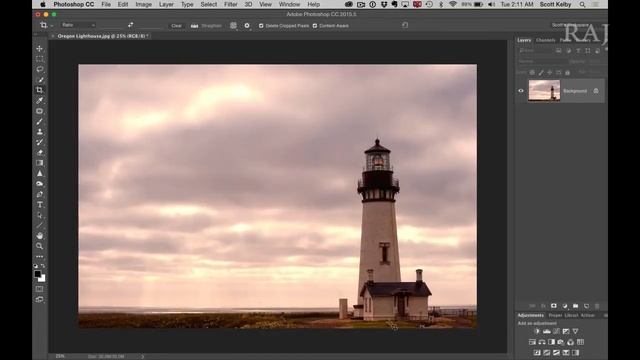Add layer mask button in Layers panel
Viewport: 640px width, 360px height.
click(554, 306)
